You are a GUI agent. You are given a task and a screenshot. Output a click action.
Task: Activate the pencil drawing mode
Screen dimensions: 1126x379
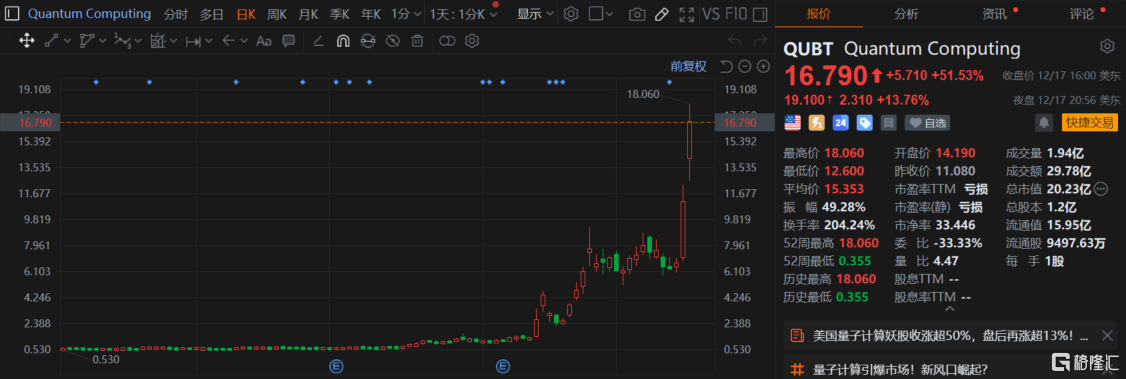coord(662,14)
